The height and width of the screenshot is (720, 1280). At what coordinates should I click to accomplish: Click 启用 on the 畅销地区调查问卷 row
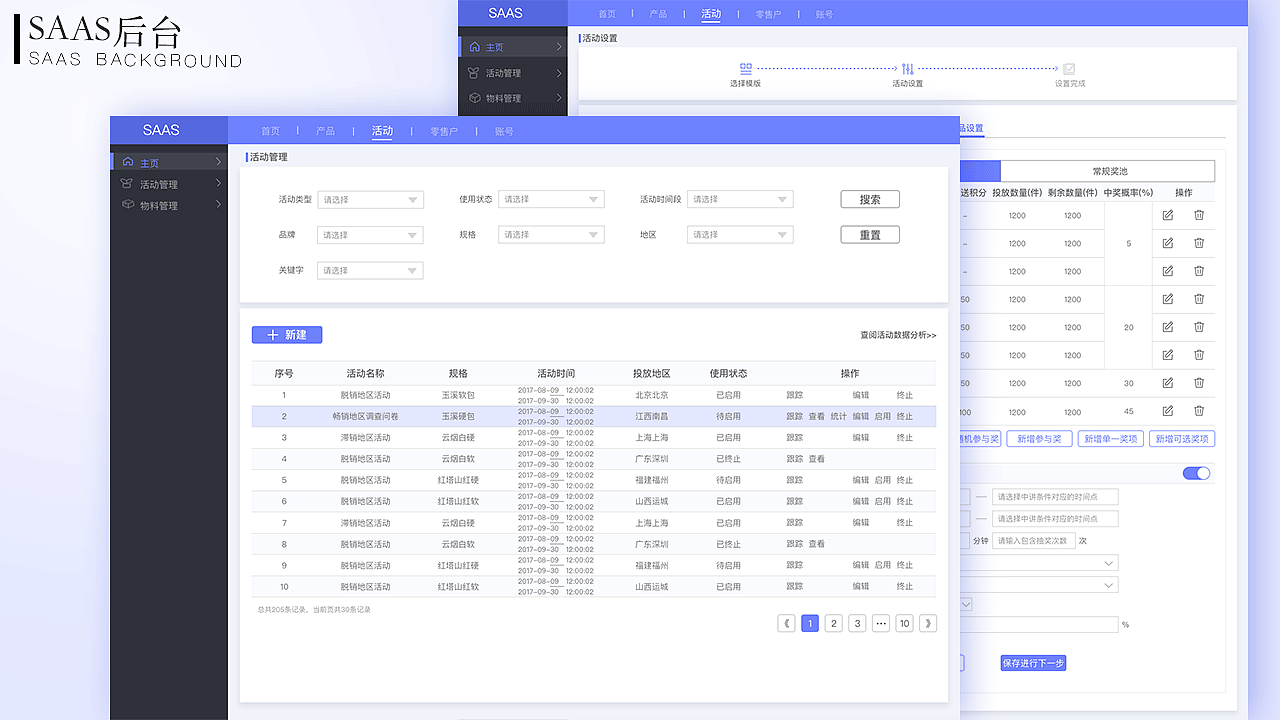click(x=882, y=416)
